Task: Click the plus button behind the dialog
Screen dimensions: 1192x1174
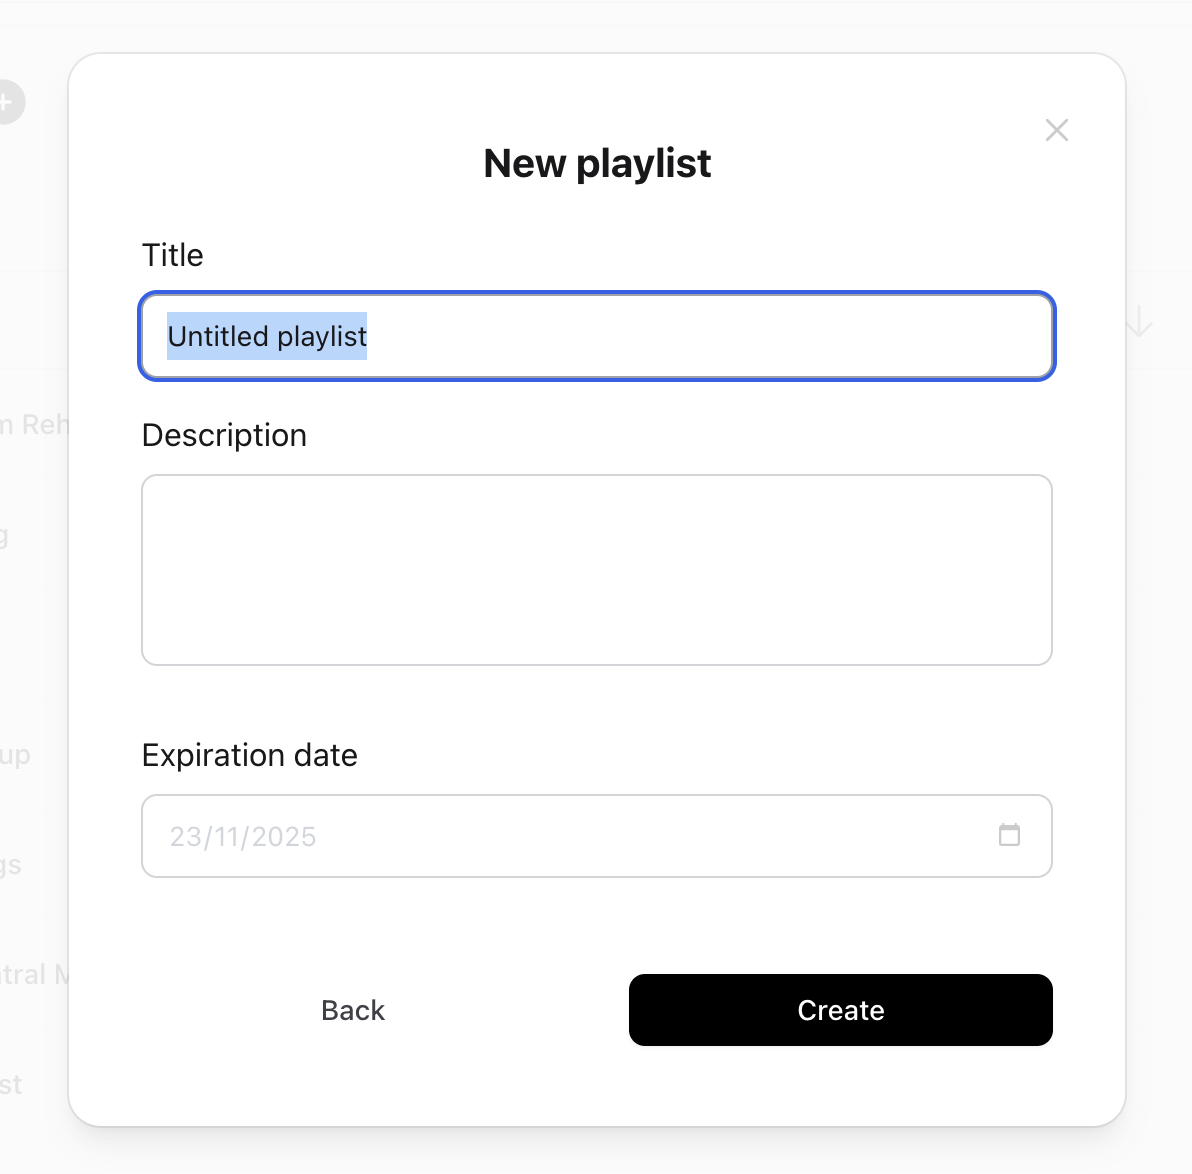Action: coord(8,102)
